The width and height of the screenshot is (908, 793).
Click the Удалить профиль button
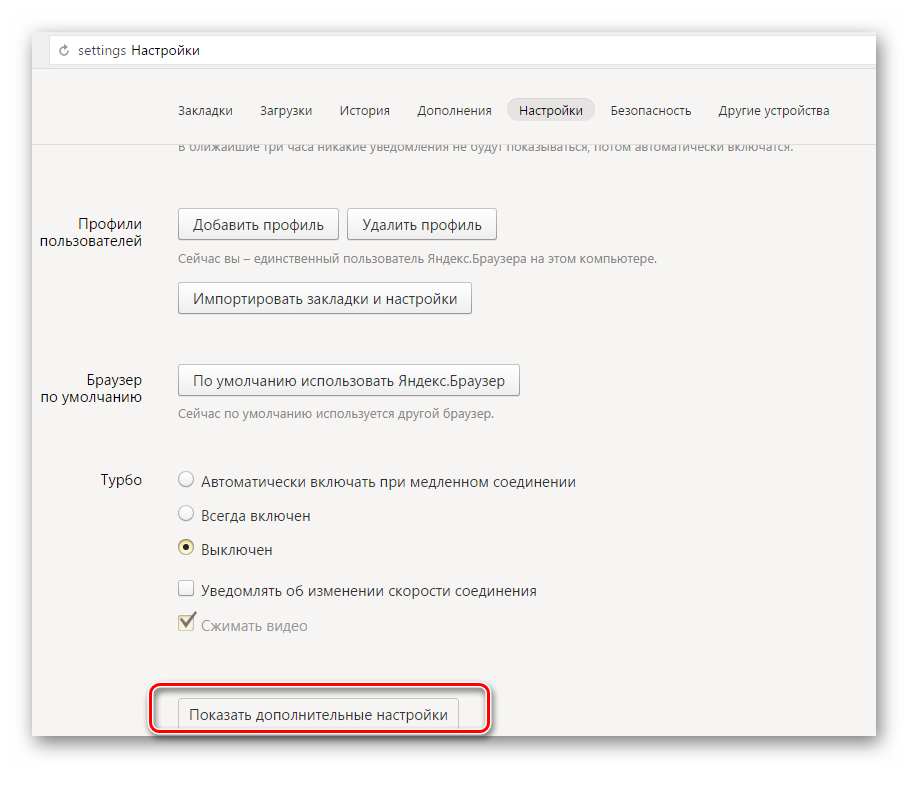point(422,225)
